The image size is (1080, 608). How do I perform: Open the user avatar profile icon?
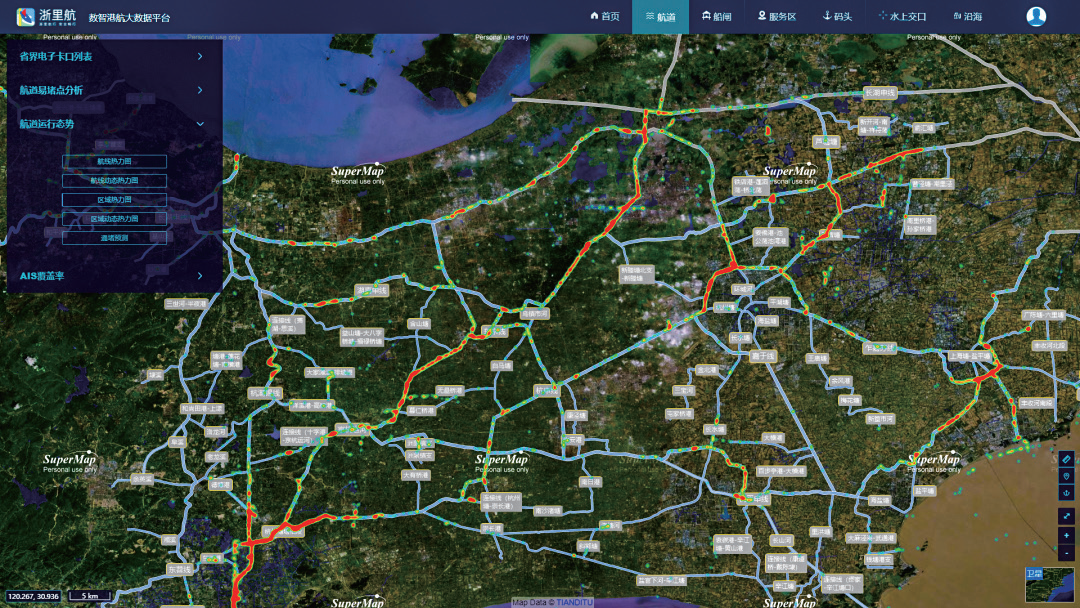coord(1036,17)
